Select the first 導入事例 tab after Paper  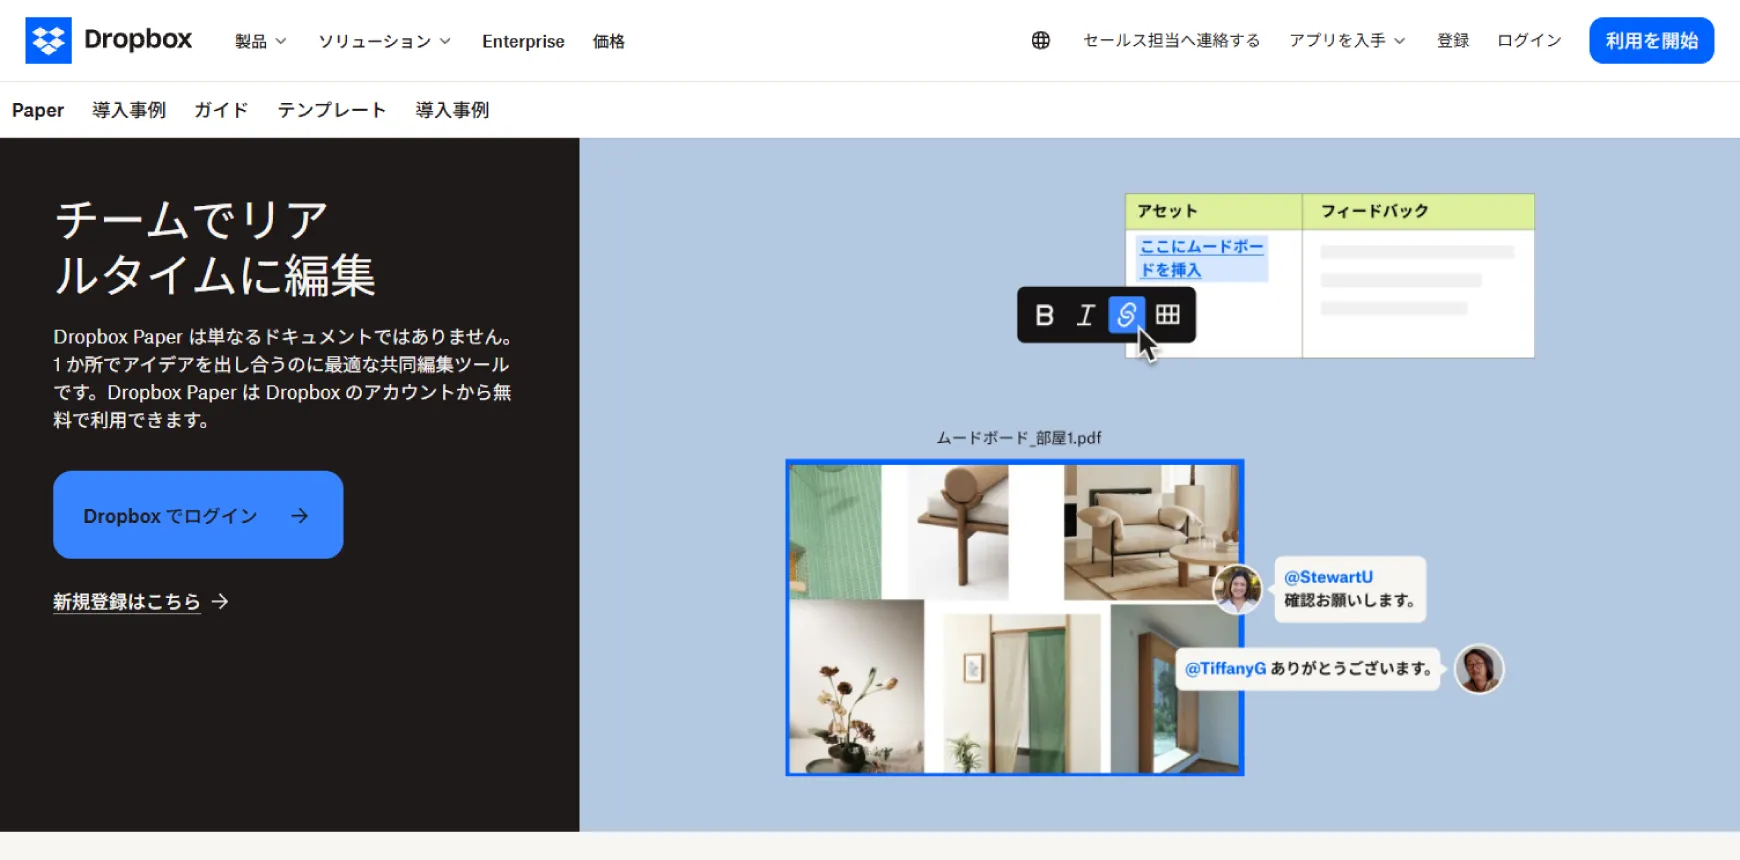[x=129, y=110]
